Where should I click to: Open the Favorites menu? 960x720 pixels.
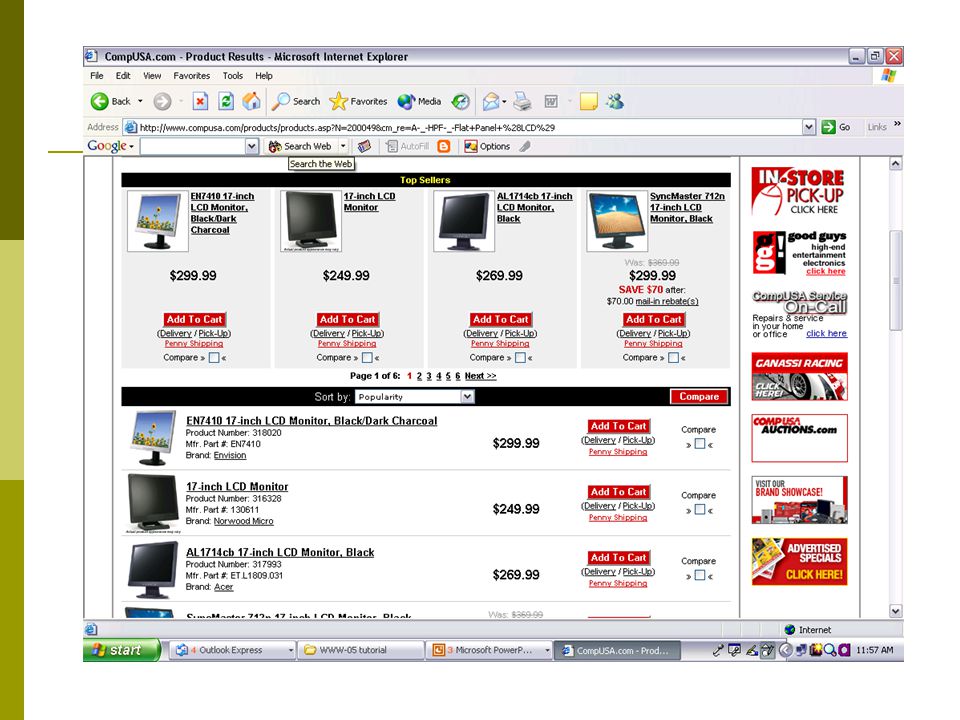pos(192,76)
